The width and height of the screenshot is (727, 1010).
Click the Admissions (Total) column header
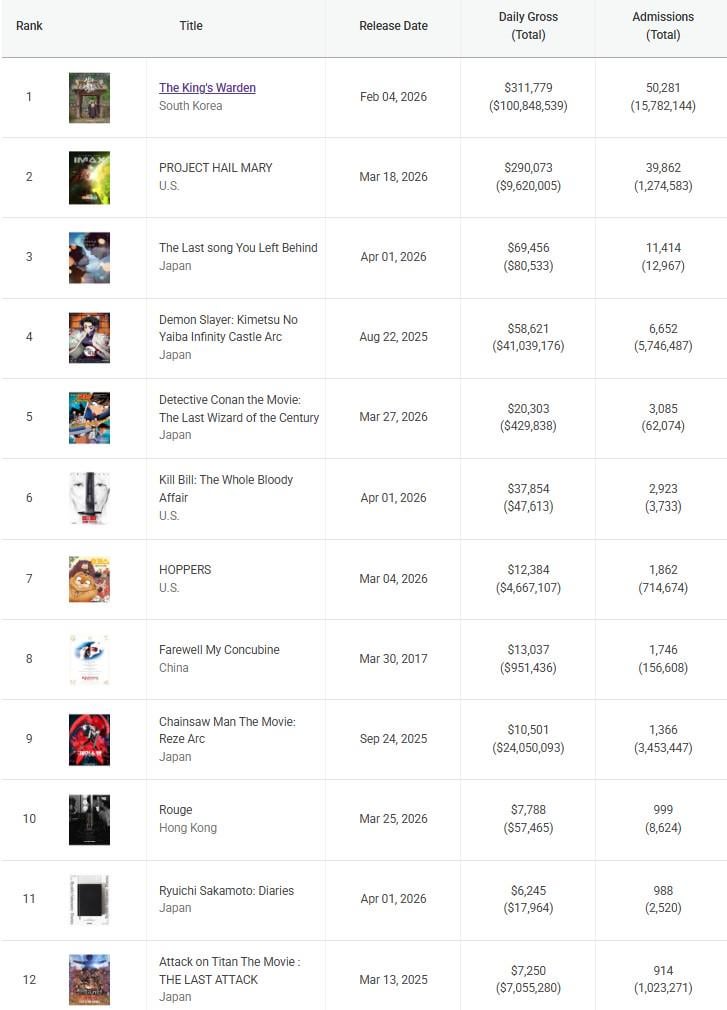tap(663, 26)
